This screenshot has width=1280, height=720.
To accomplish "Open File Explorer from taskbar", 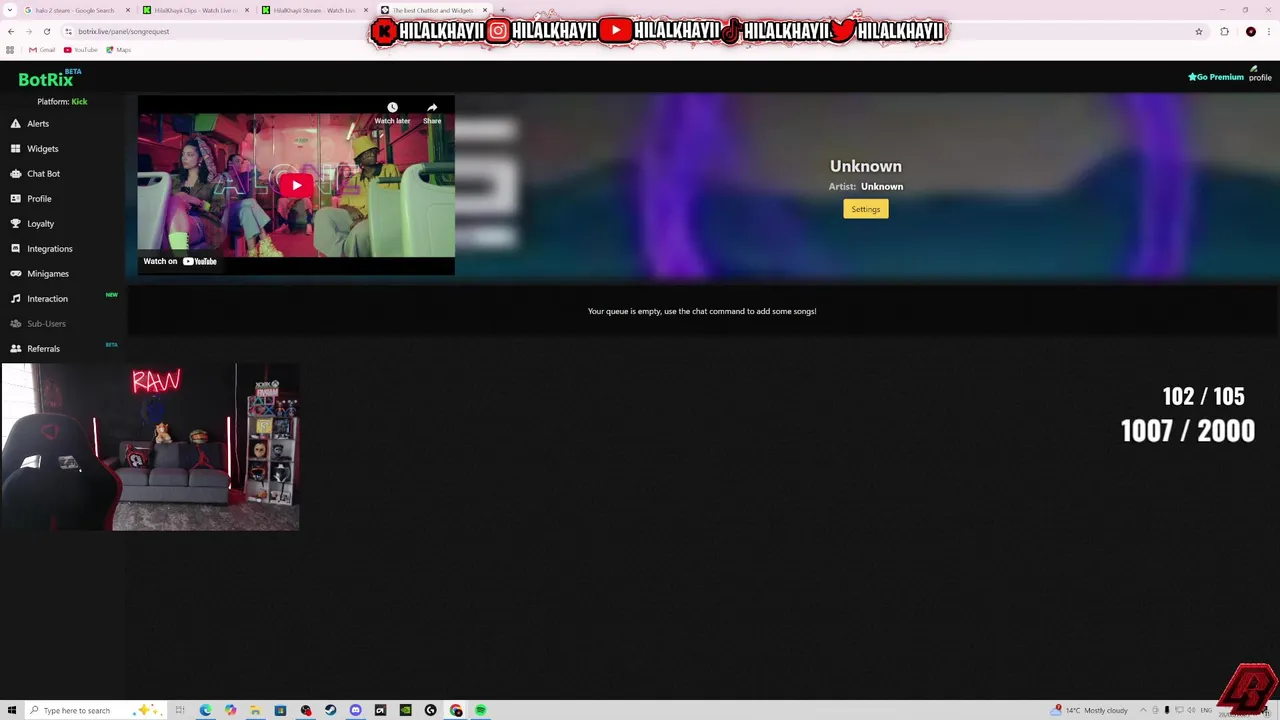I will [x=255, y=710].
